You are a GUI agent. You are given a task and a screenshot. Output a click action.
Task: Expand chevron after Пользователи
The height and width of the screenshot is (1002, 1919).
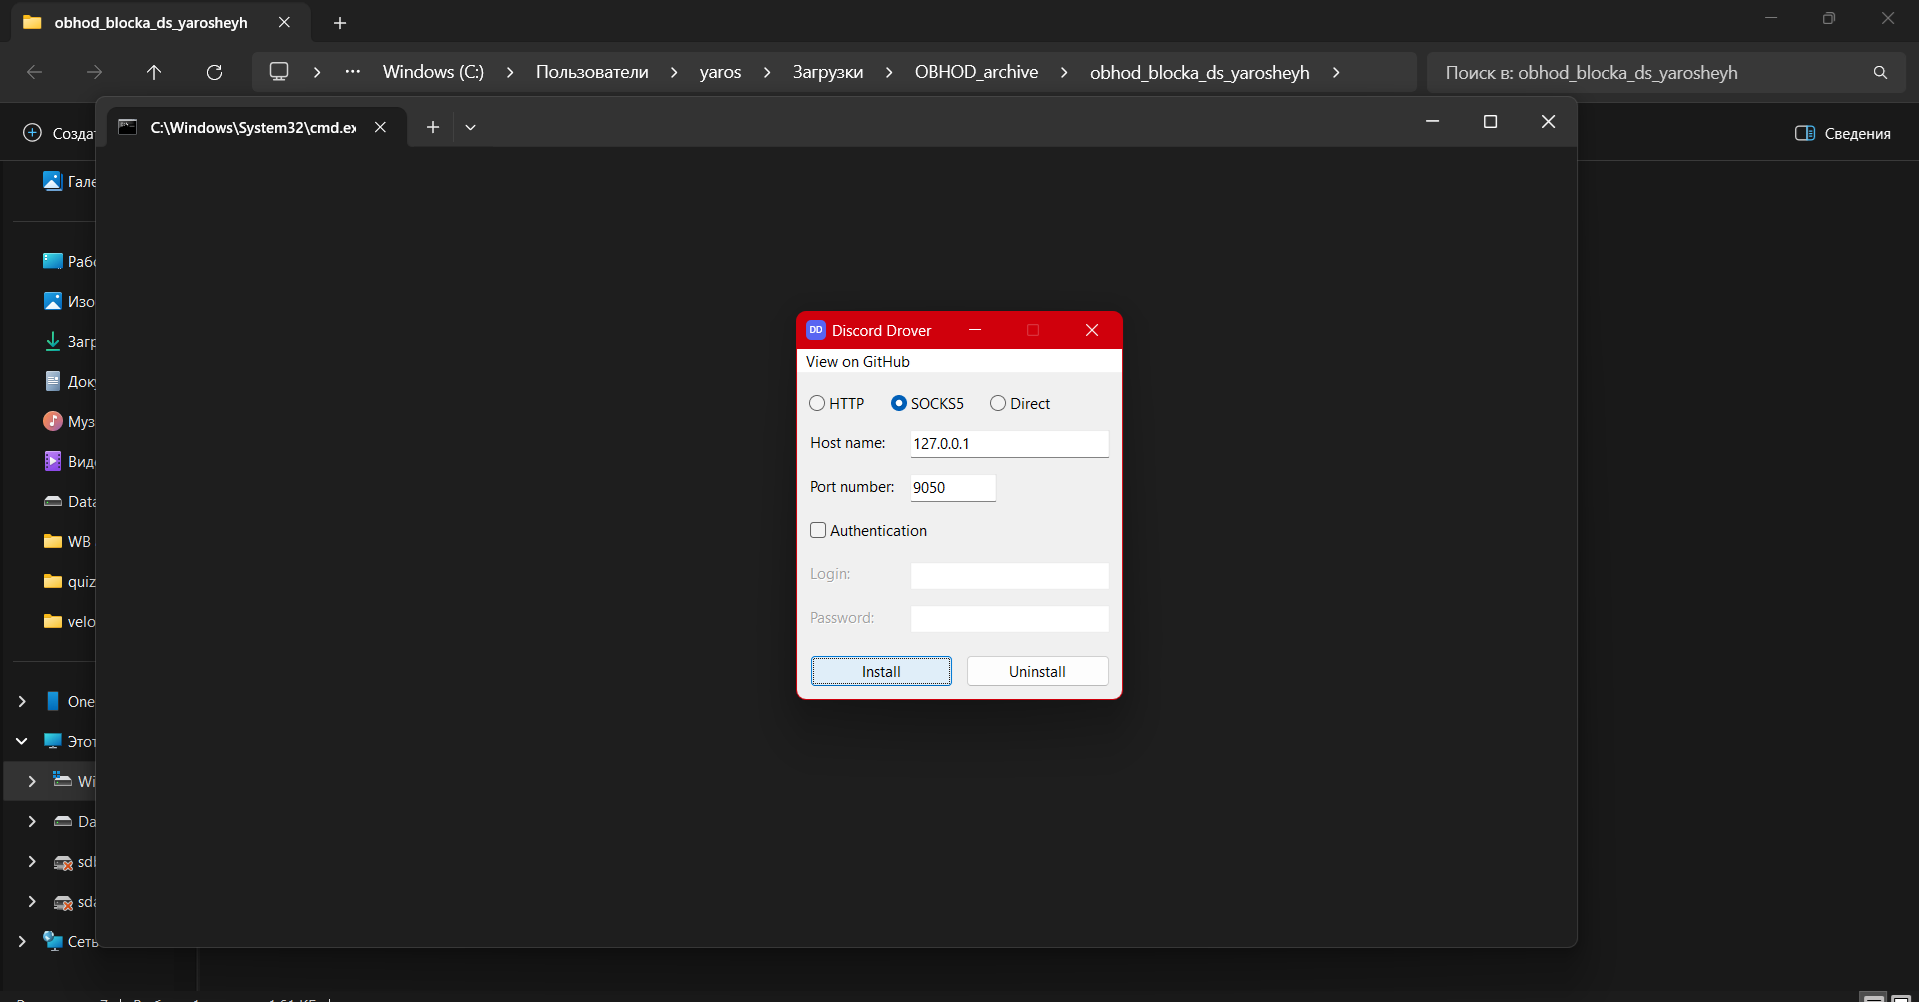[x=674, y=72]
